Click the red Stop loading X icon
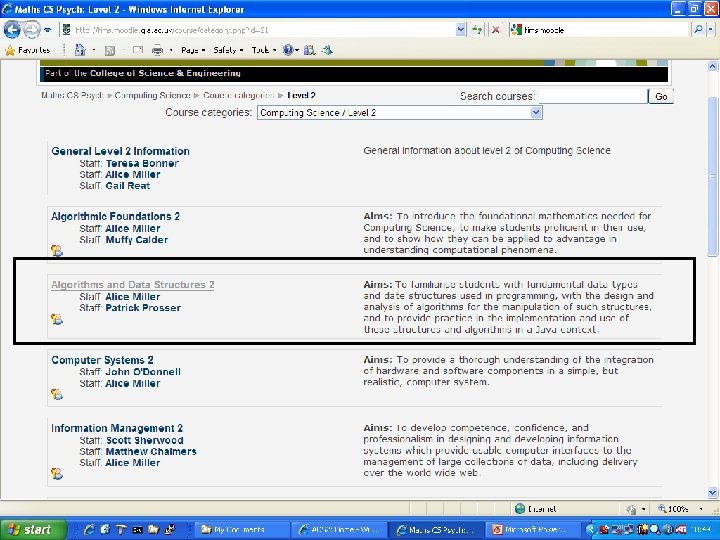The width and height of the screenshot is (720, 540). pyautogui.click(x=495, y=30)
